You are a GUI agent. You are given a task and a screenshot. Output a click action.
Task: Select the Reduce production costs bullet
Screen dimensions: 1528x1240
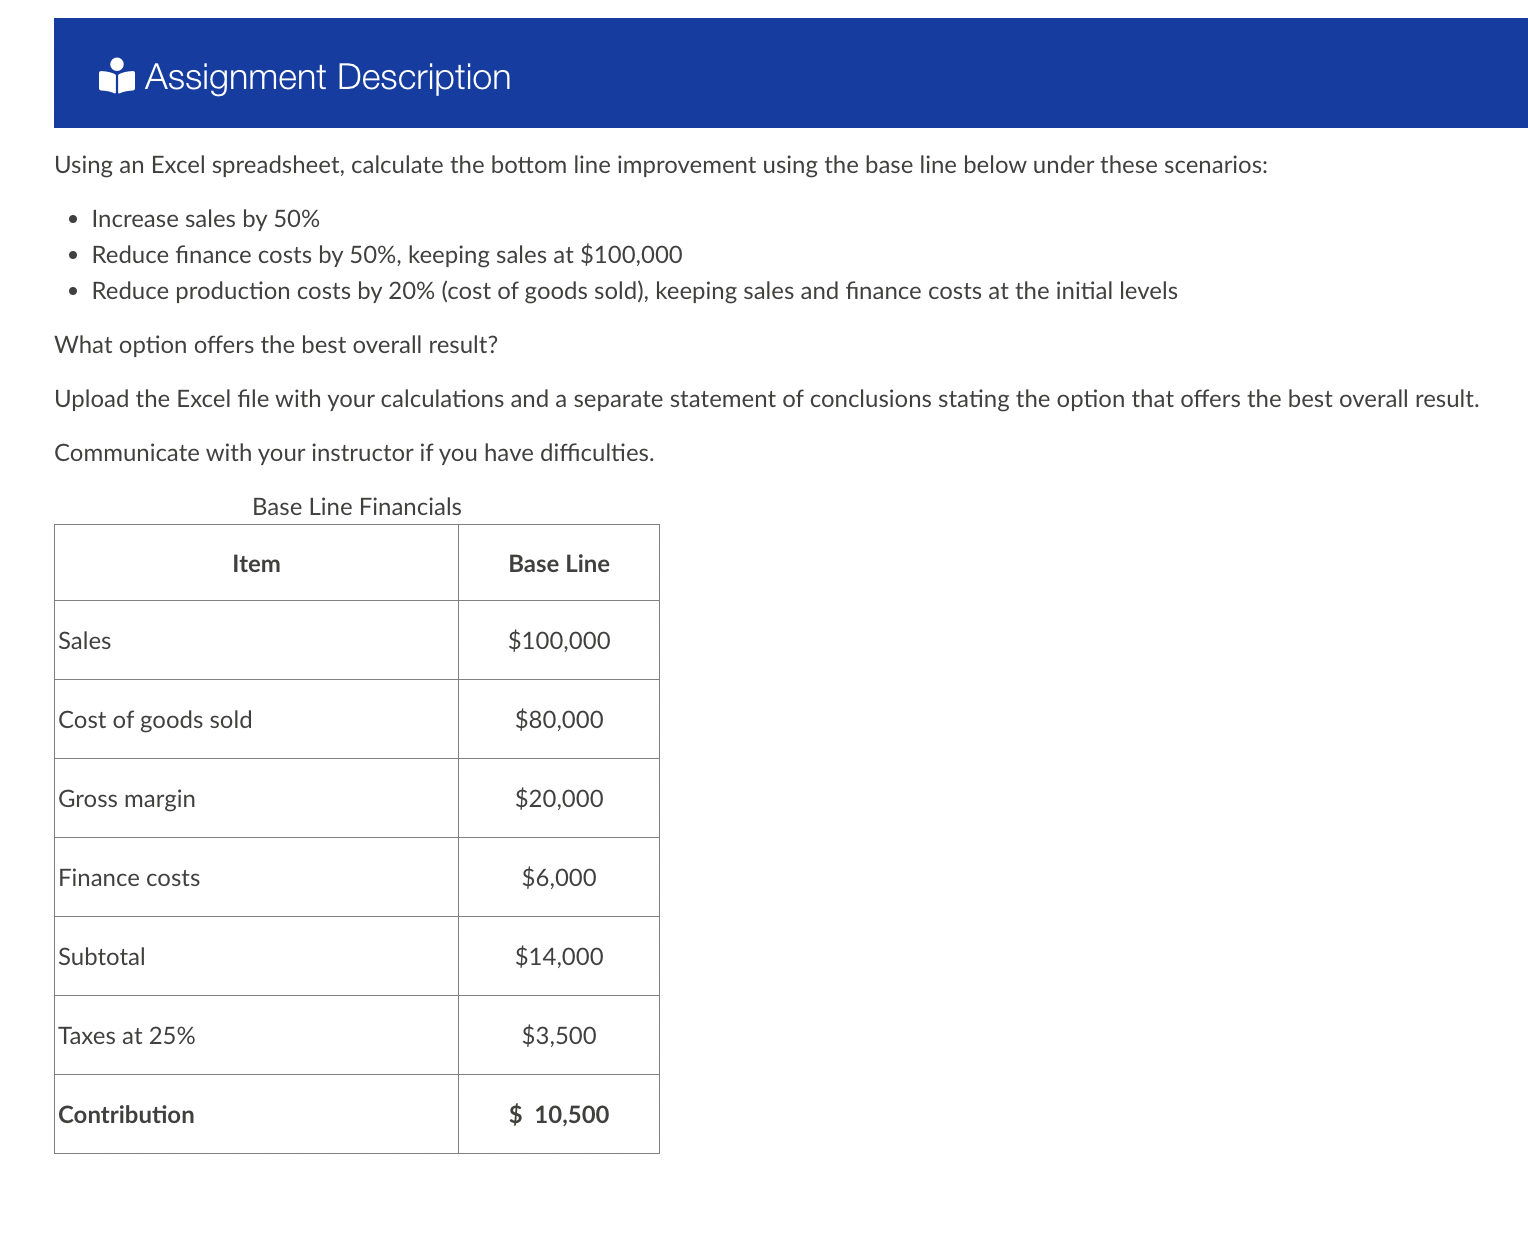tap(634, 291)
